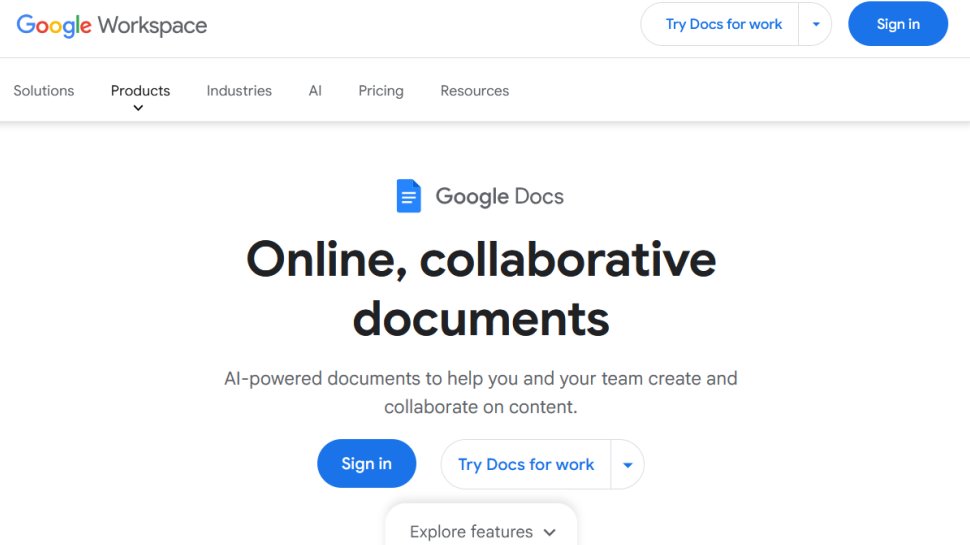
Task: Click the hero Sign in button
Action: pos(366,463)
